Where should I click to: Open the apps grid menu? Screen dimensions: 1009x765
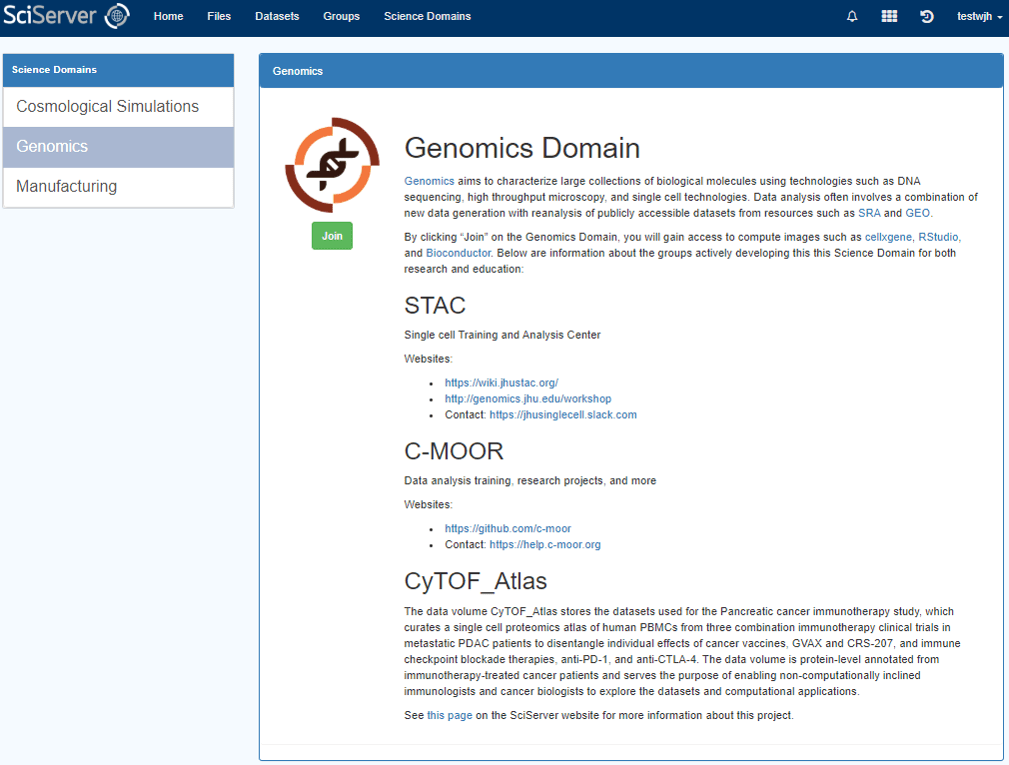(x=889, y=16)
